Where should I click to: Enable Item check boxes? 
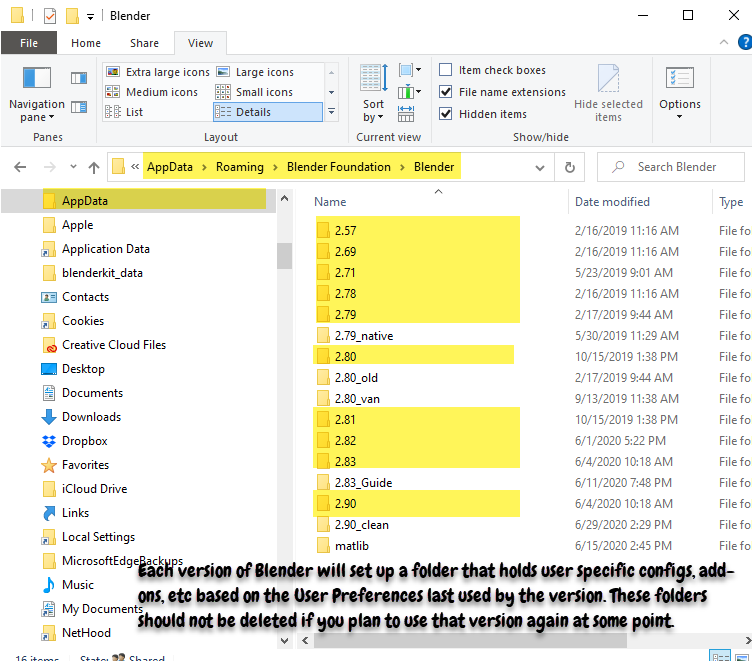click(x=446, y=70)
